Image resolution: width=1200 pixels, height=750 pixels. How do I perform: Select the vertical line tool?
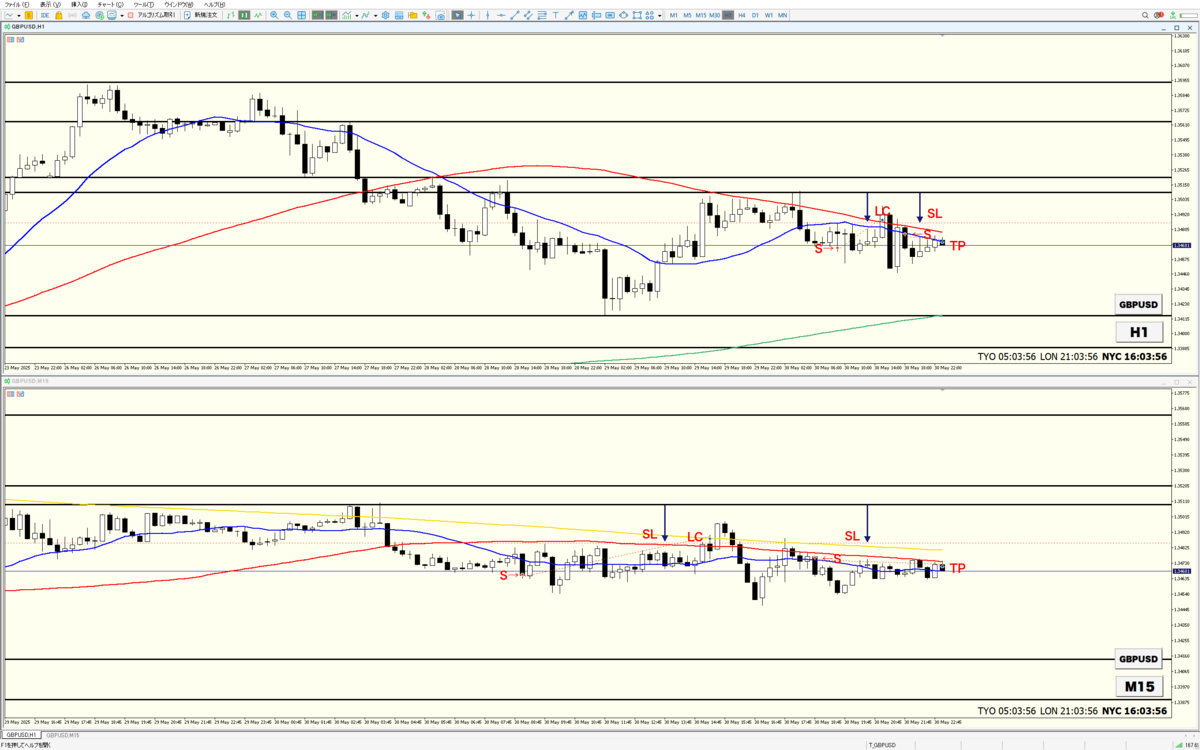pos(488,15)
